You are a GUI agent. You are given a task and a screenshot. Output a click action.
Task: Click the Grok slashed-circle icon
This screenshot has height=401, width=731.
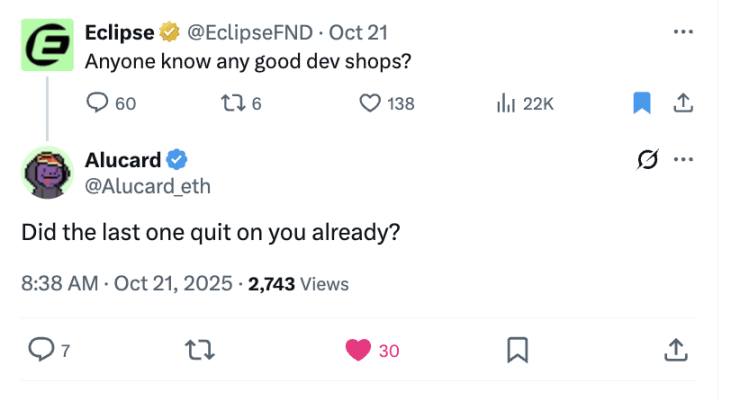(x=648, y=159)
